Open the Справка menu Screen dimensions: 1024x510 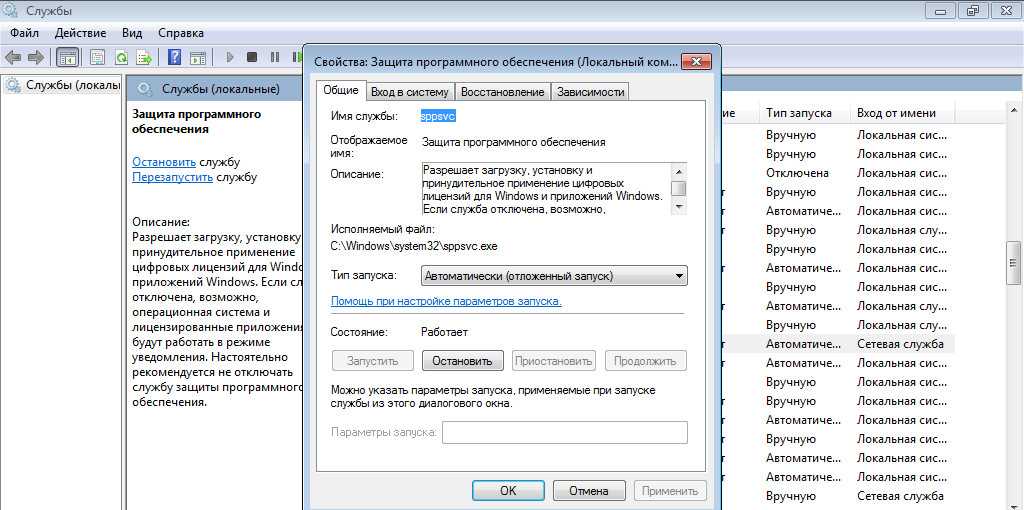(x=181, y=33)
